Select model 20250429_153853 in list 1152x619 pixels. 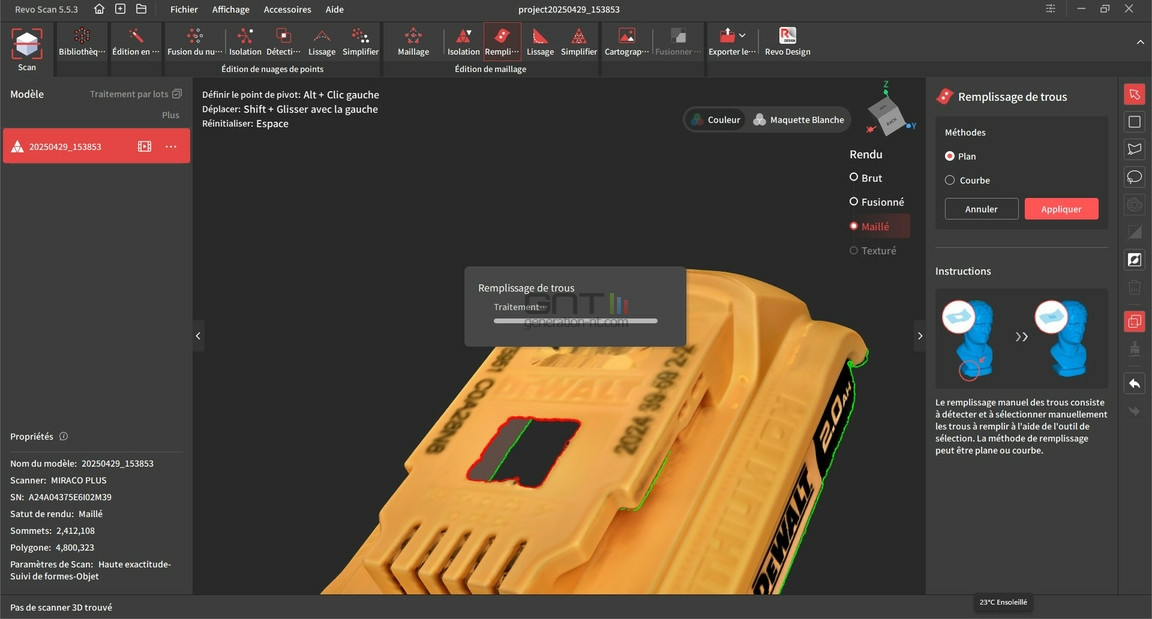pyautogui.click(x=96, y=146)
